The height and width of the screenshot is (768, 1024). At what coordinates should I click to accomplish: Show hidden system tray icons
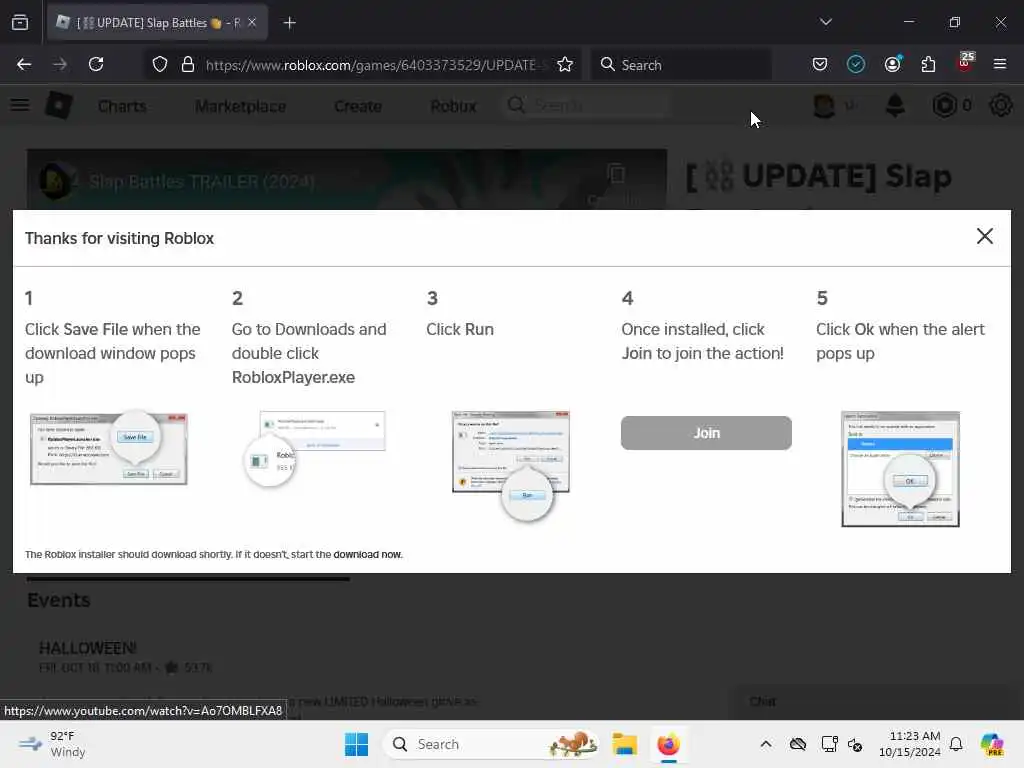pos(765,744)
